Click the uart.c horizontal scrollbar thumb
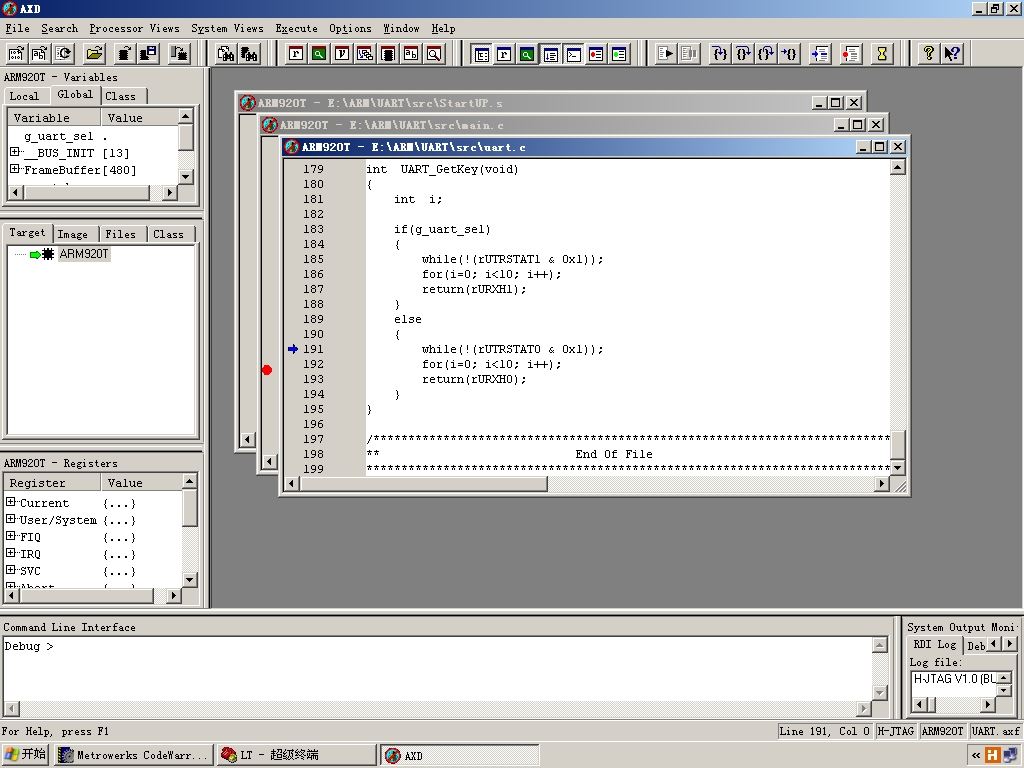1024x768 pixels. click(424, 484)
